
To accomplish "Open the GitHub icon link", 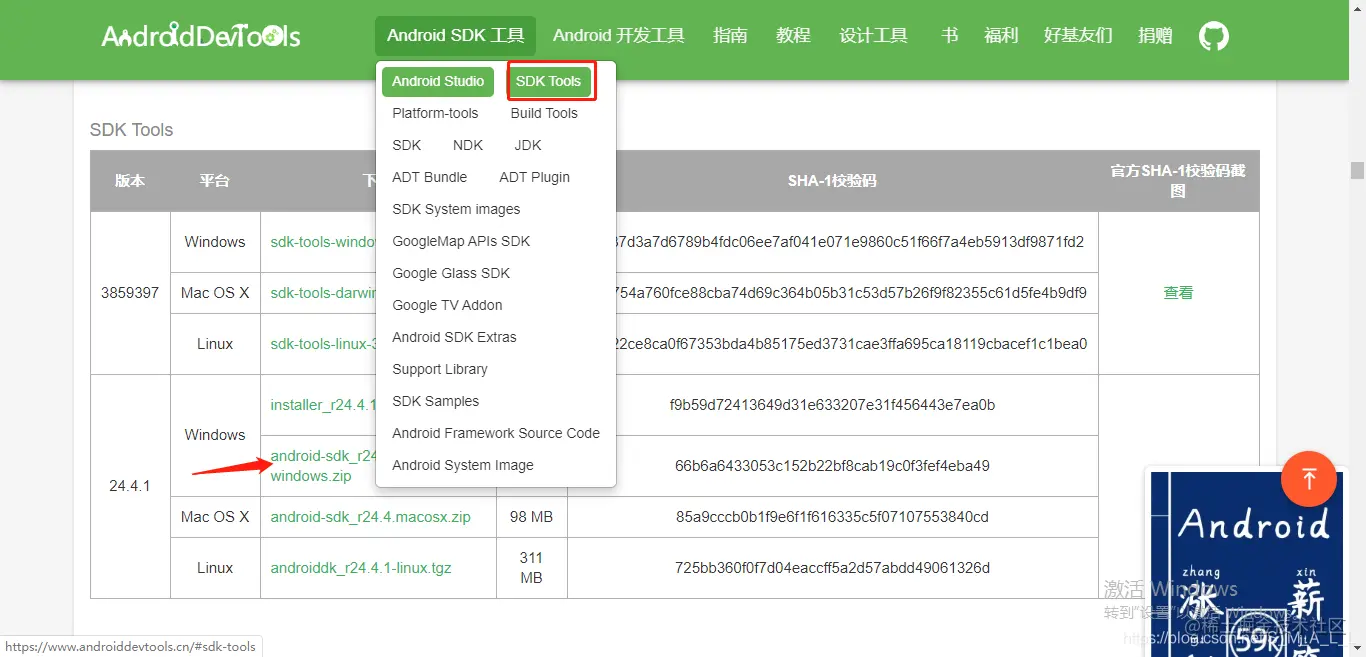I will [1213, 36].
